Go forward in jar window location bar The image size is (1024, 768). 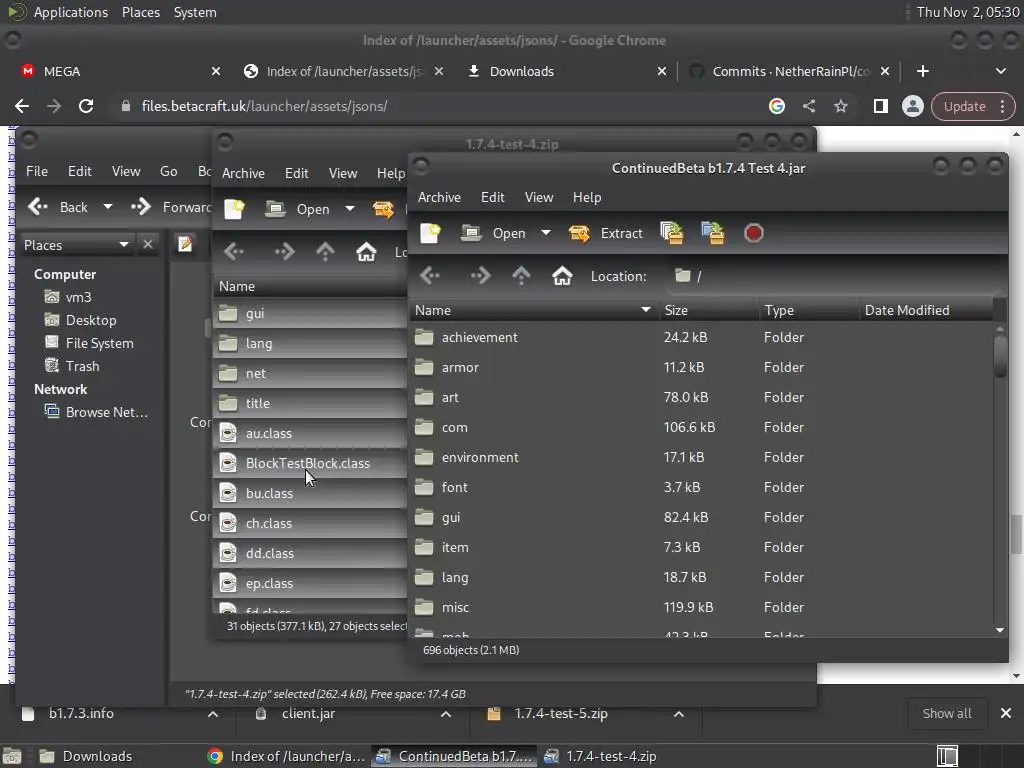pos(480,276)
